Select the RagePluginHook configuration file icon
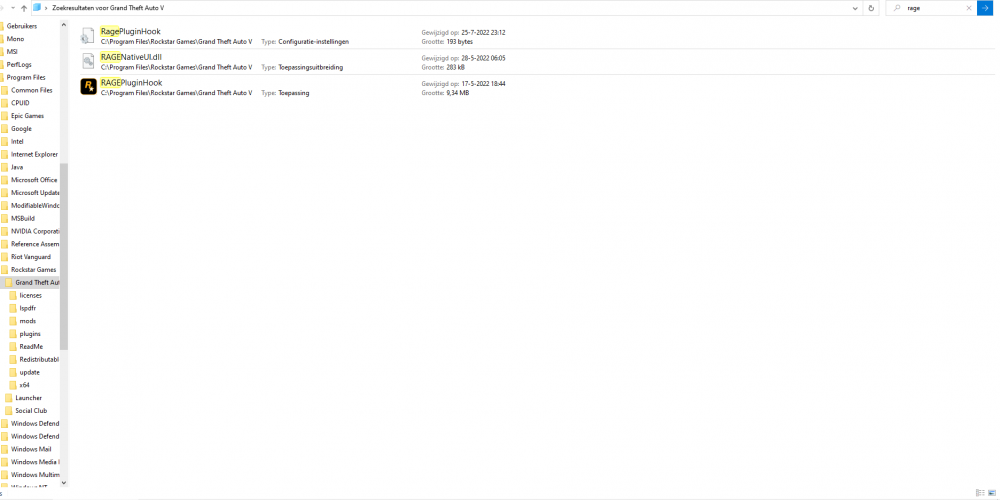 [88, 36]
